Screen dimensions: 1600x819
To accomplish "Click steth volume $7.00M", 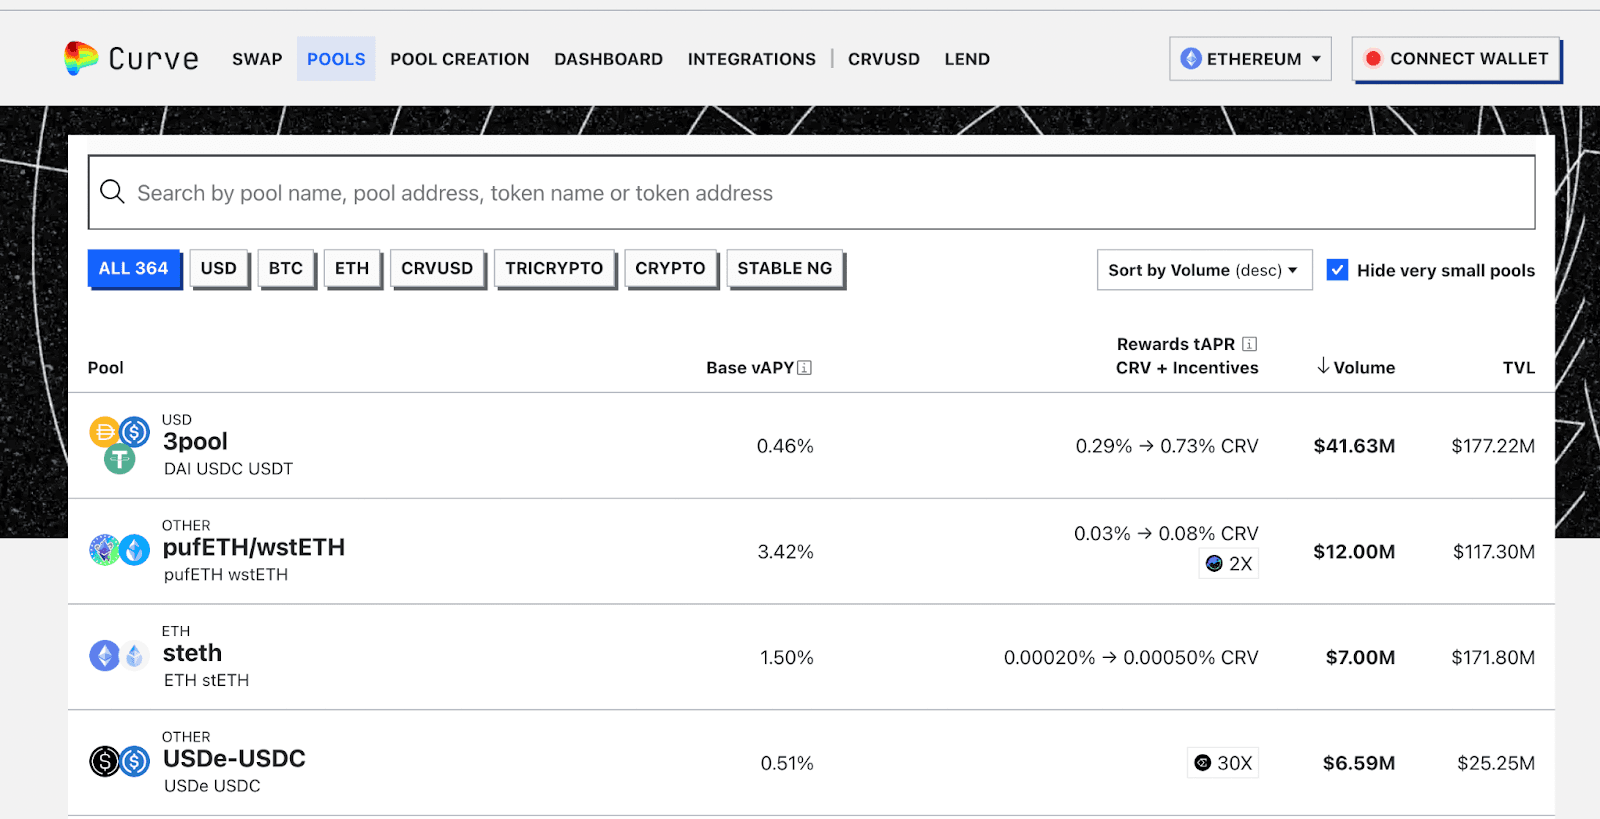I will point(1360,658).
